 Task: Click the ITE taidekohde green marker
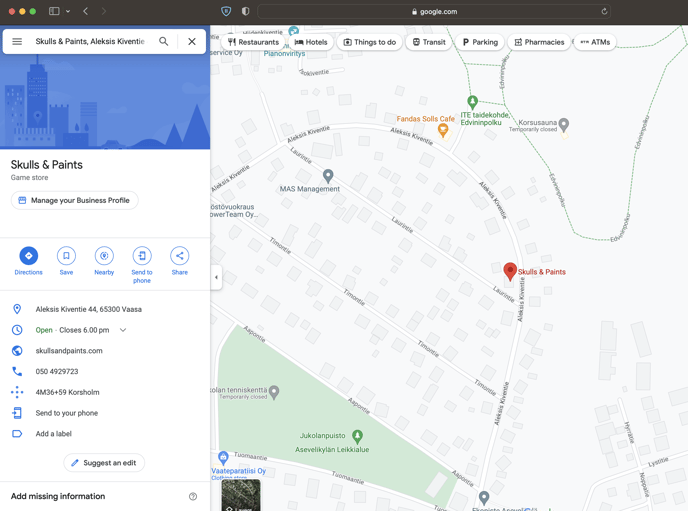472,103
